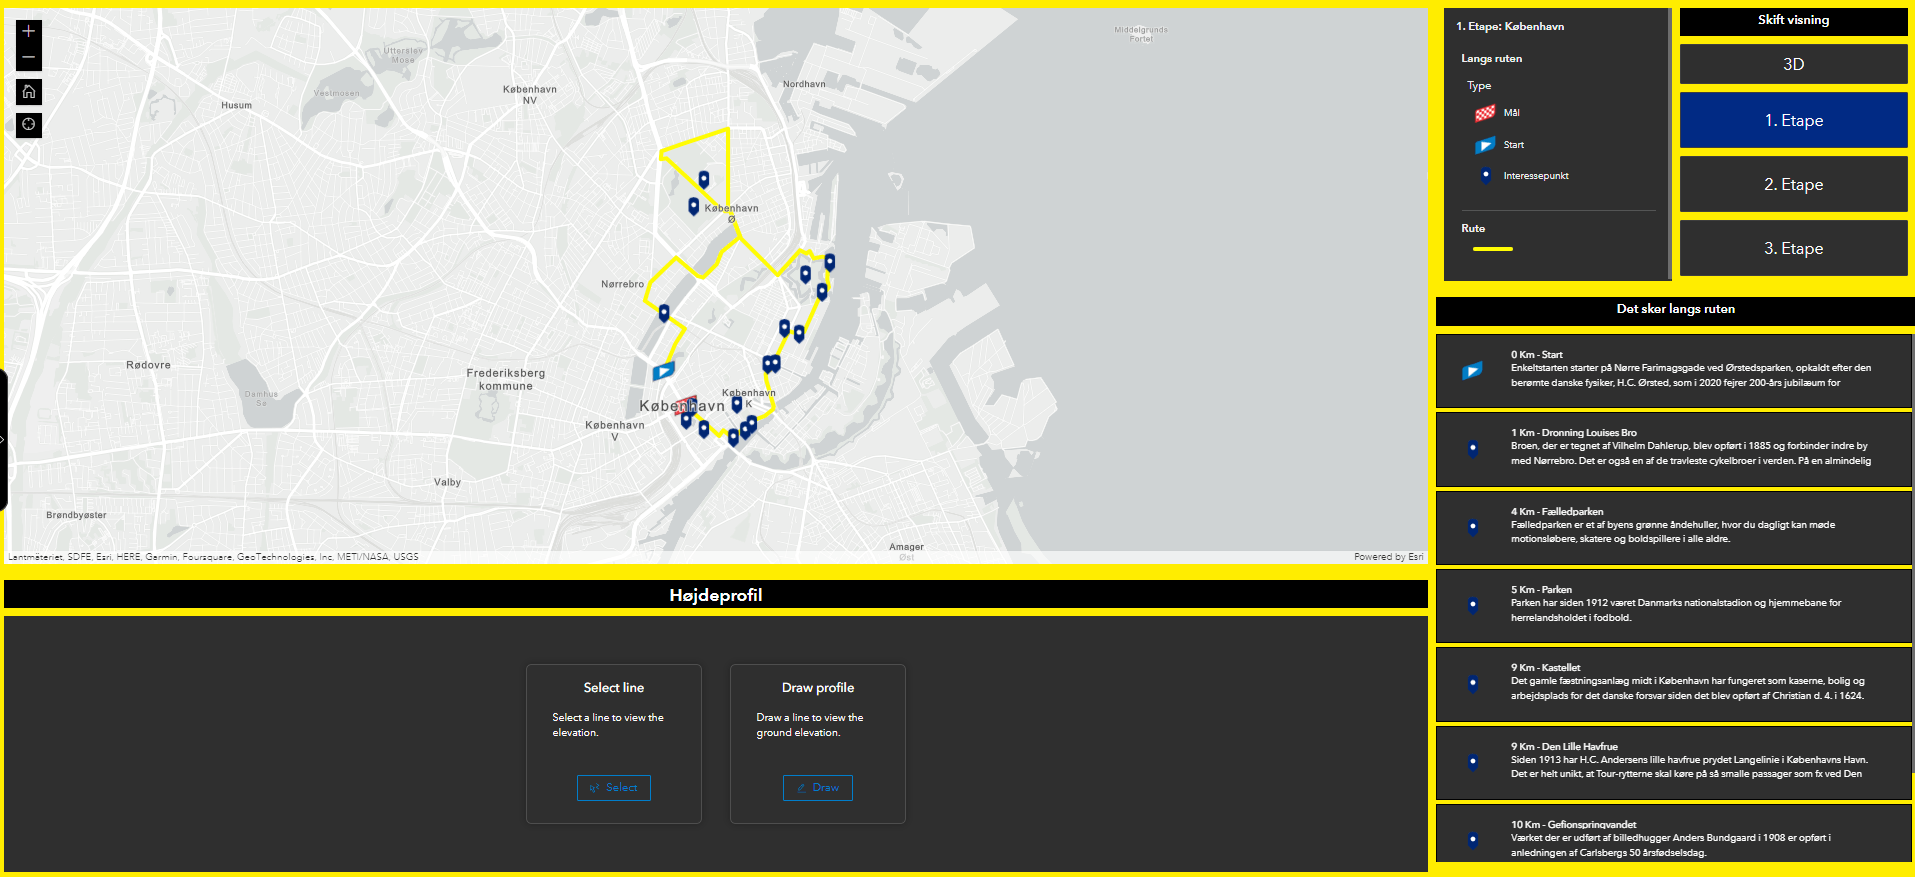Switch to 3. Etape
This screenshot has height=877, width=1915.
point(1794,248)
